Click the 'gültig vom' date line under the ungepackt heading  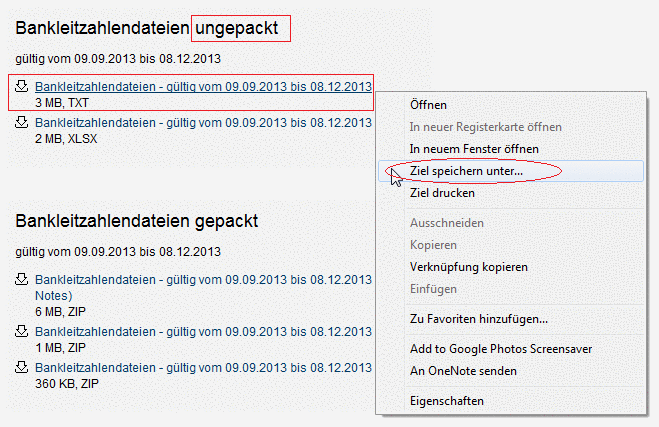(118, 59)
